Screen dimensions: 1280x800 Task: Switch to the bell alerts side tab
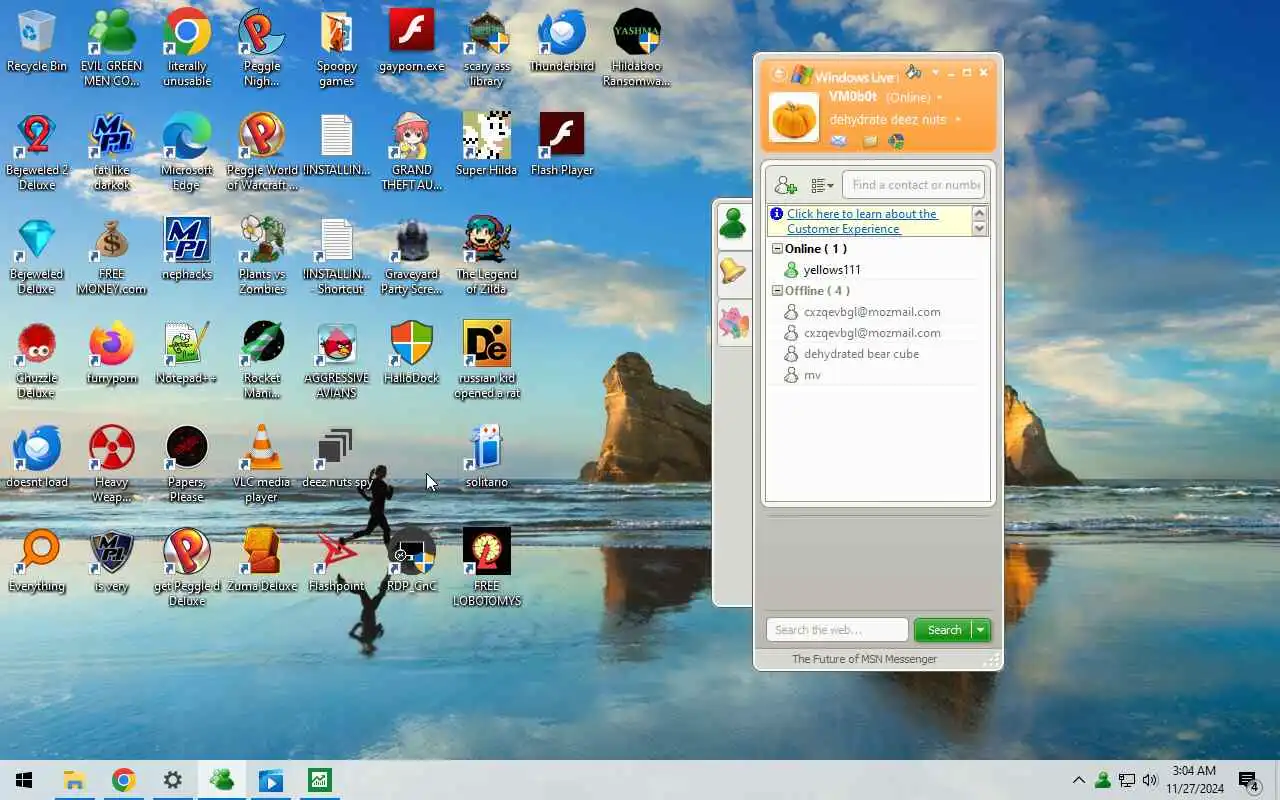tap(734, 271)
